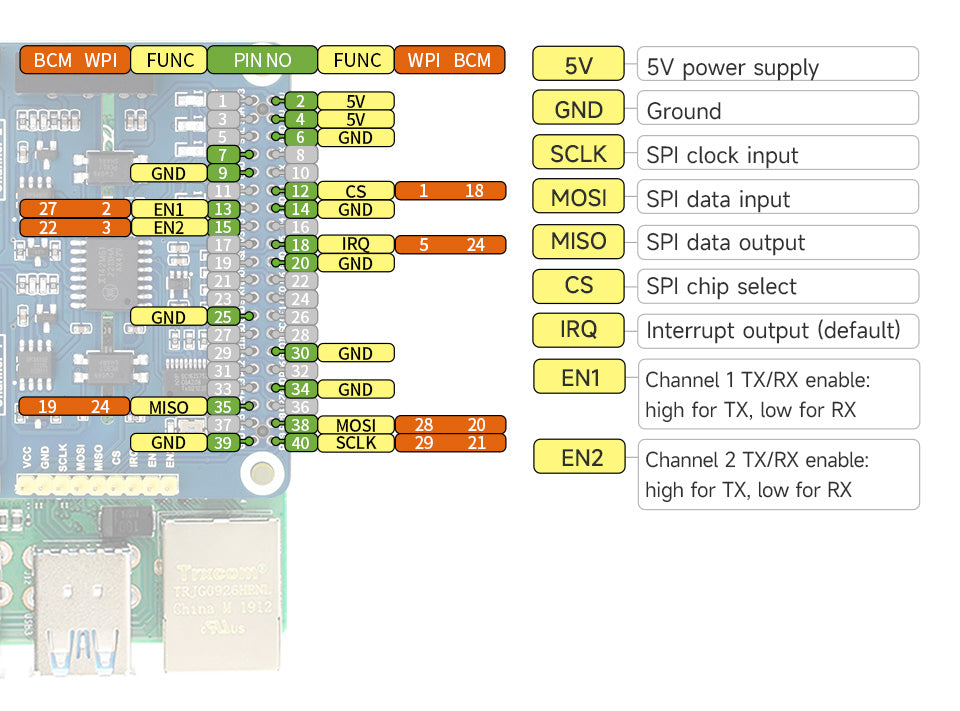Screen dimensions: 960x711
Task: Click the EN2 legend badge
Action: pos(578,456)
